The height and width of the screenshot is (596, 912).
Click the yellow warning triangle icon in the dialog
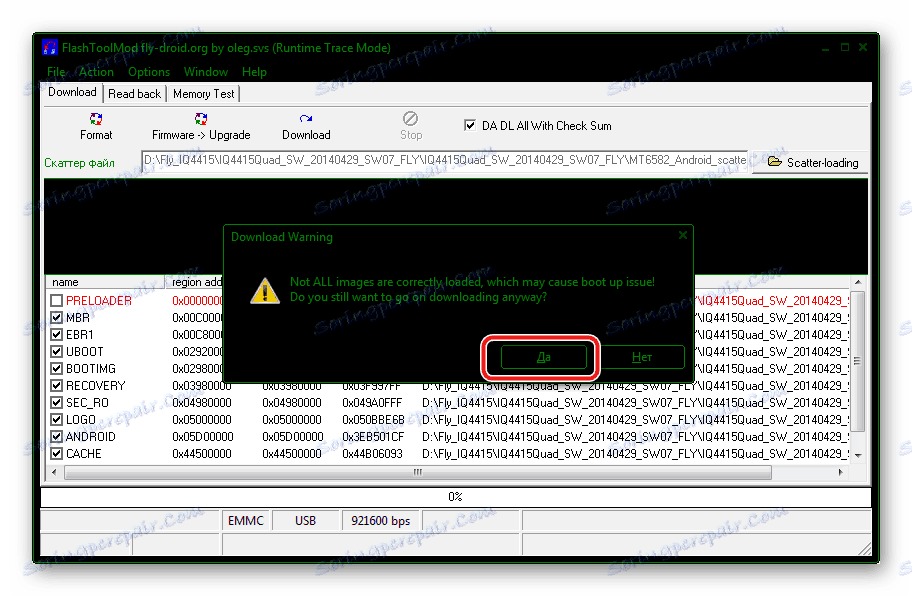[x=265, y=290]
